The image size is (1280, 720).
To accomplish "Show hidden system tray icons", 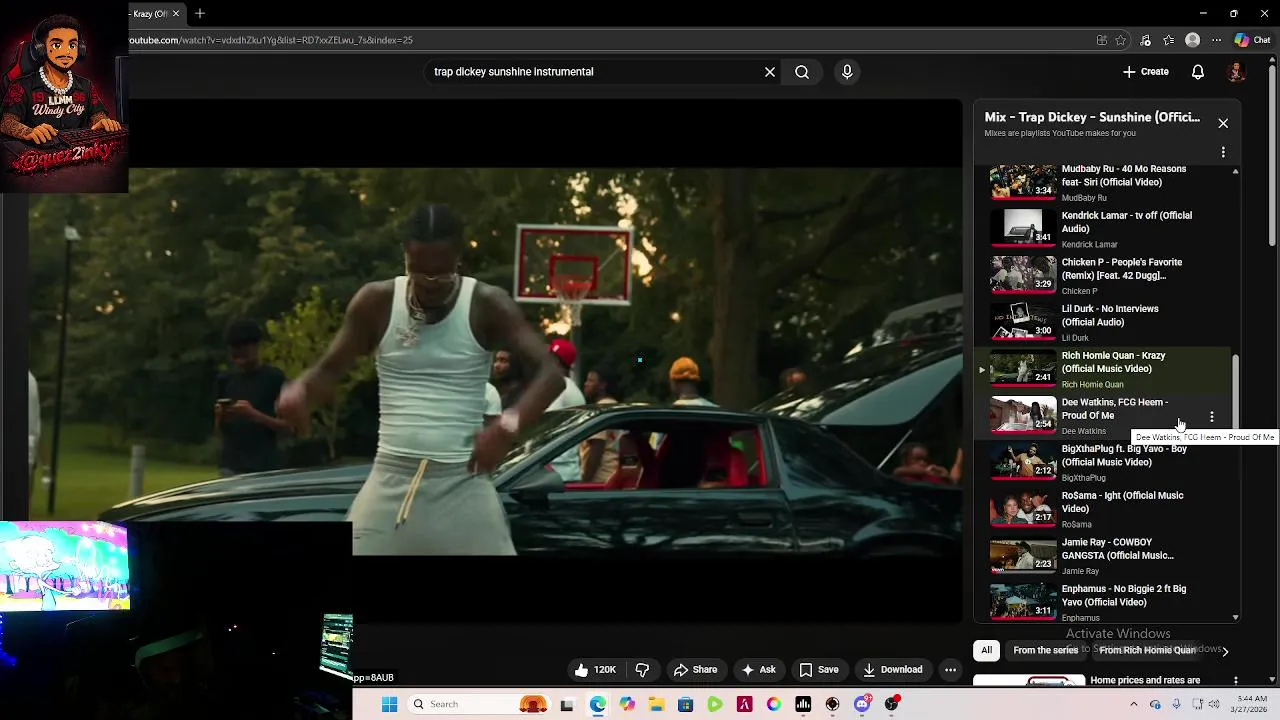I will point(1133,704).
